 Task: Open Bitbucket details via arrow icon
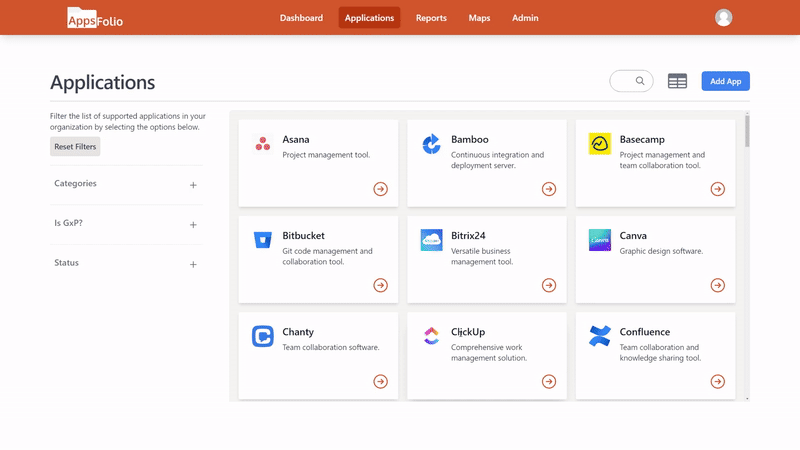381,285
